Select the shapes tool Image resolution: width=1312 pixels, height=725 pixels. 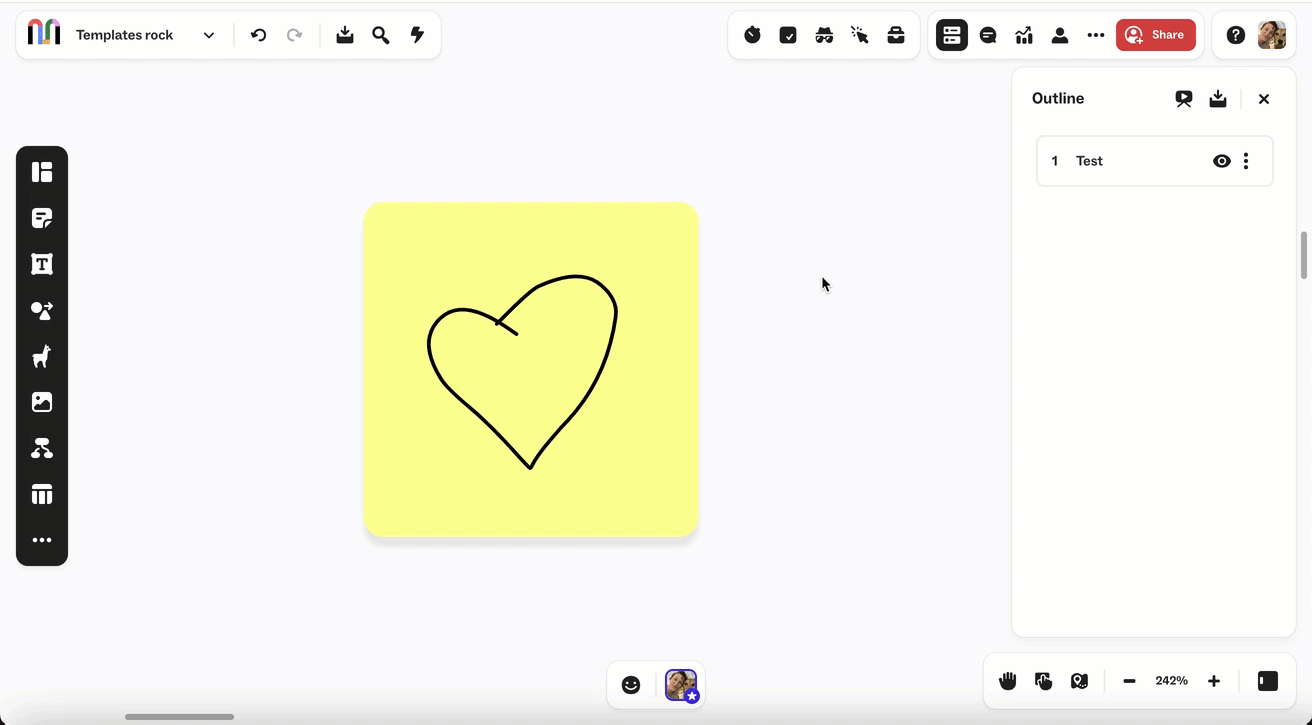pyautogui.click(x=42, y=311)
